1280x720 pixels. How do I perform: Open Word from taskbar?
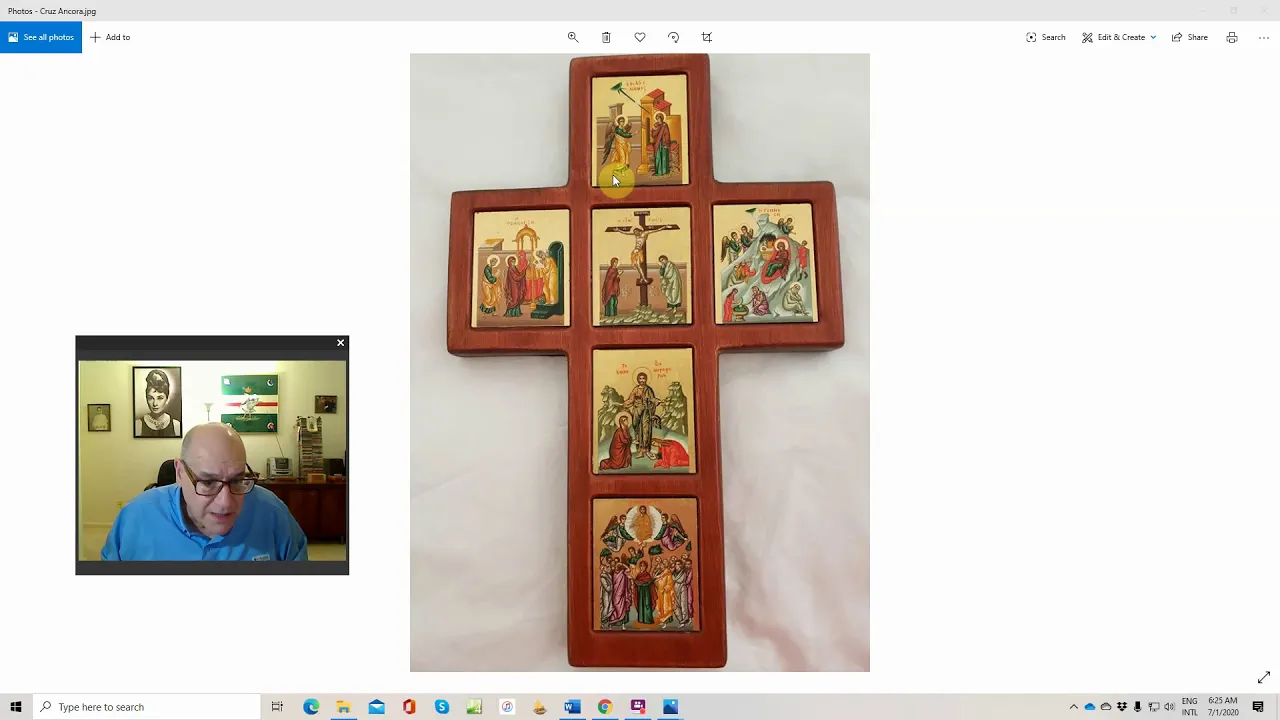point(572,707)
